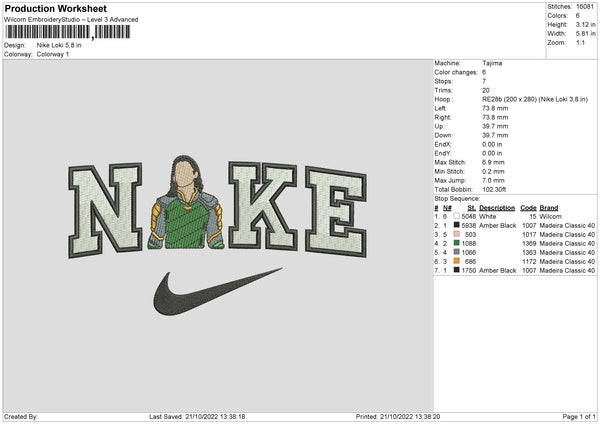Viewport: 600px width, 424px height.
Task: Click the 'Description' column header
Action: point(497,208)
